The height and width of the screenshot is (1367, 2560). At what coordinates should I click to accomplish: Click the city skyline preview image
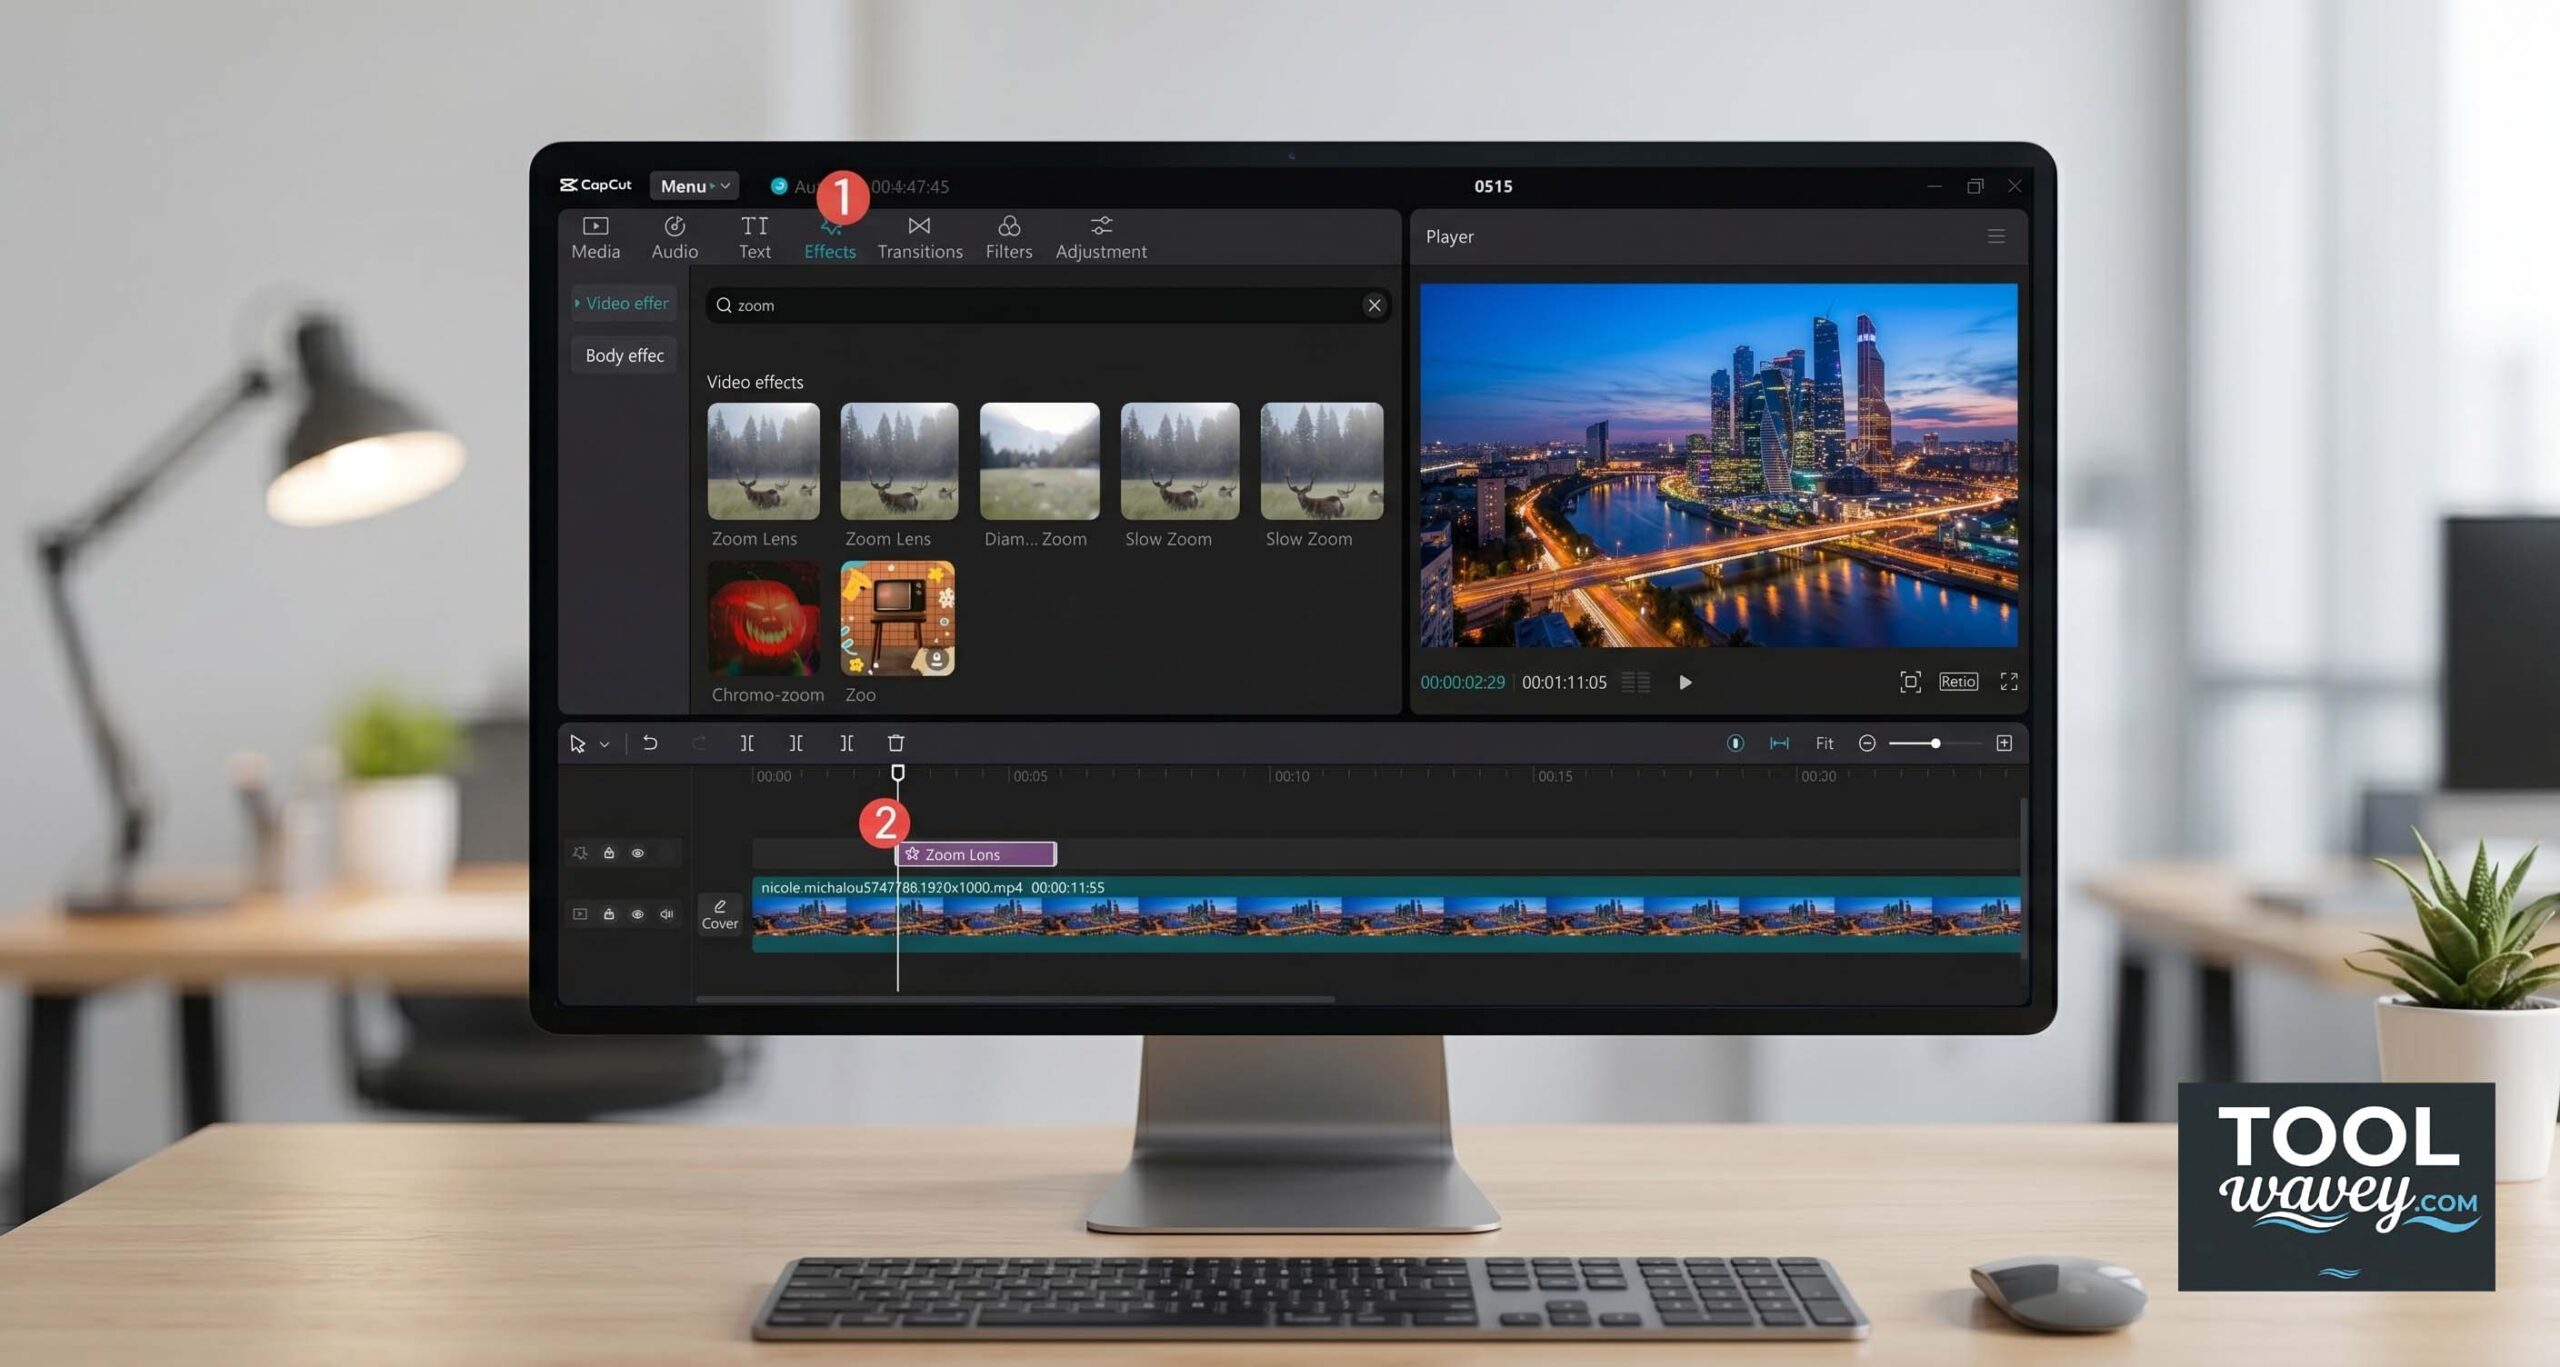1719,465
